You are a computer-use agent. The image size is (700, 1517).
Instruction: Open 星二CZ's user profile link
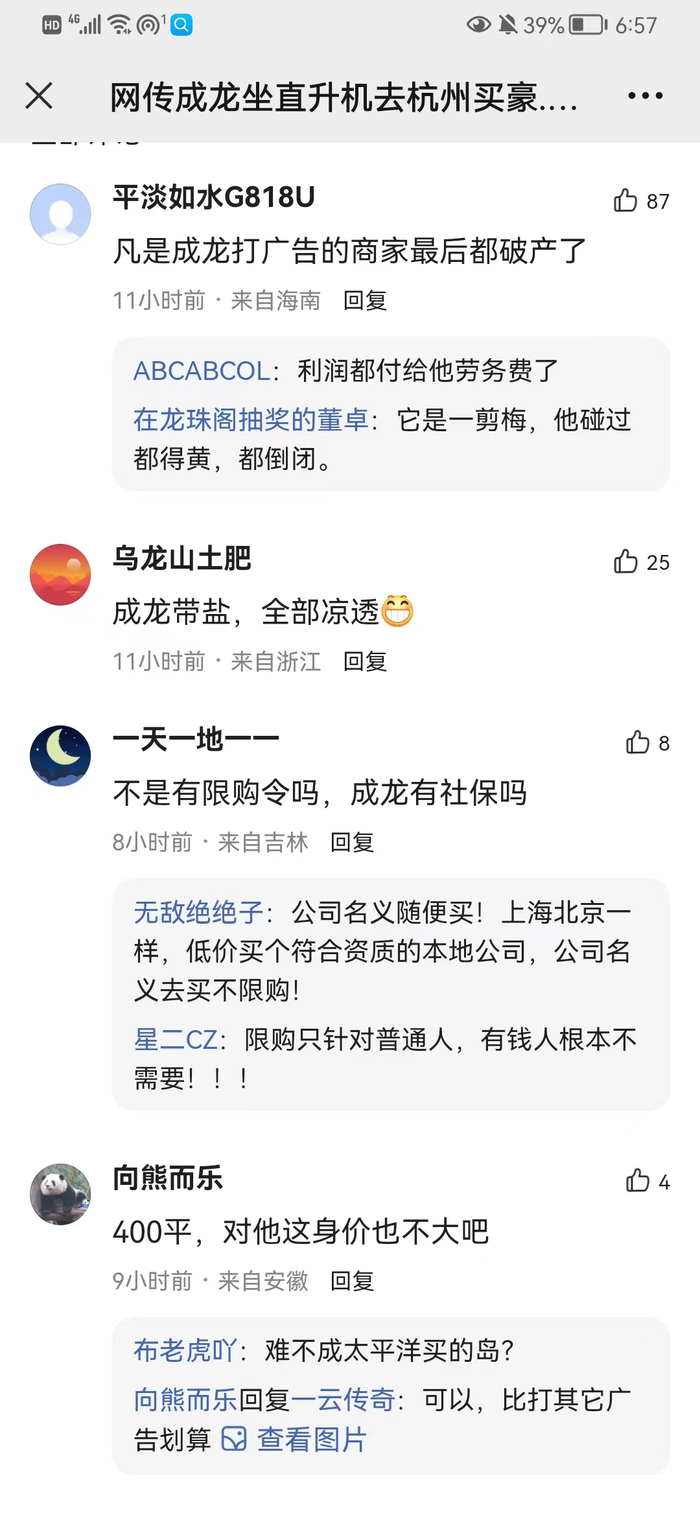pos(176,1039)
